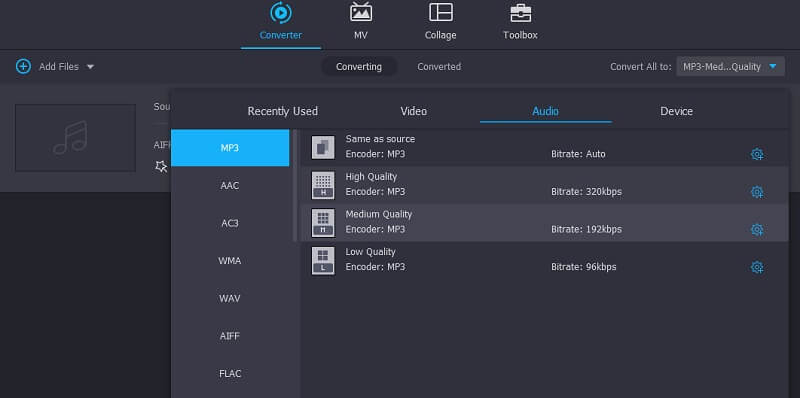Open settings gear for Same as source
The width and height of the screenshot is (800, 398).
coord(757,154)
